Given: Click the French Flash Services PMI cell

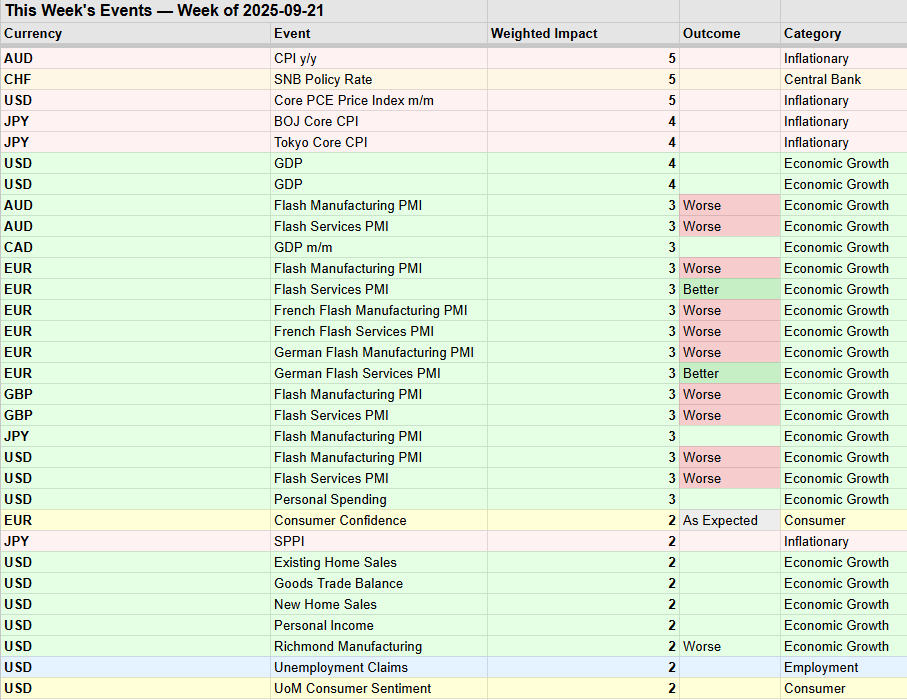Looking at the screenshot, I should tap(354, 331).
